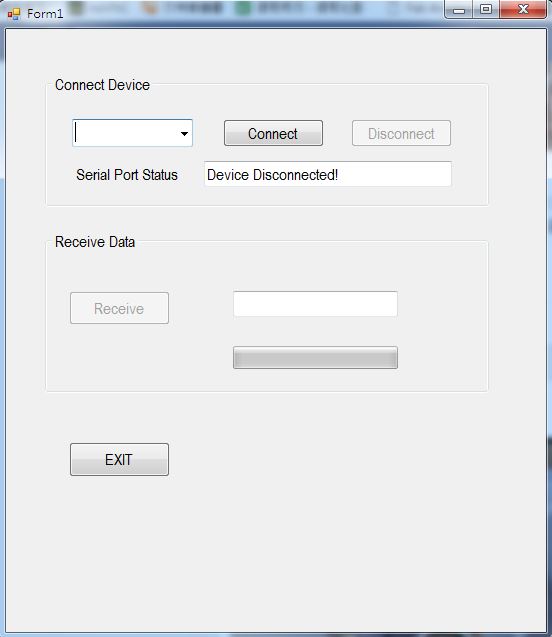Viewport: 552px width, 637px height.
Task: Minimize the Form1 window
Action: tap(459, 10)
